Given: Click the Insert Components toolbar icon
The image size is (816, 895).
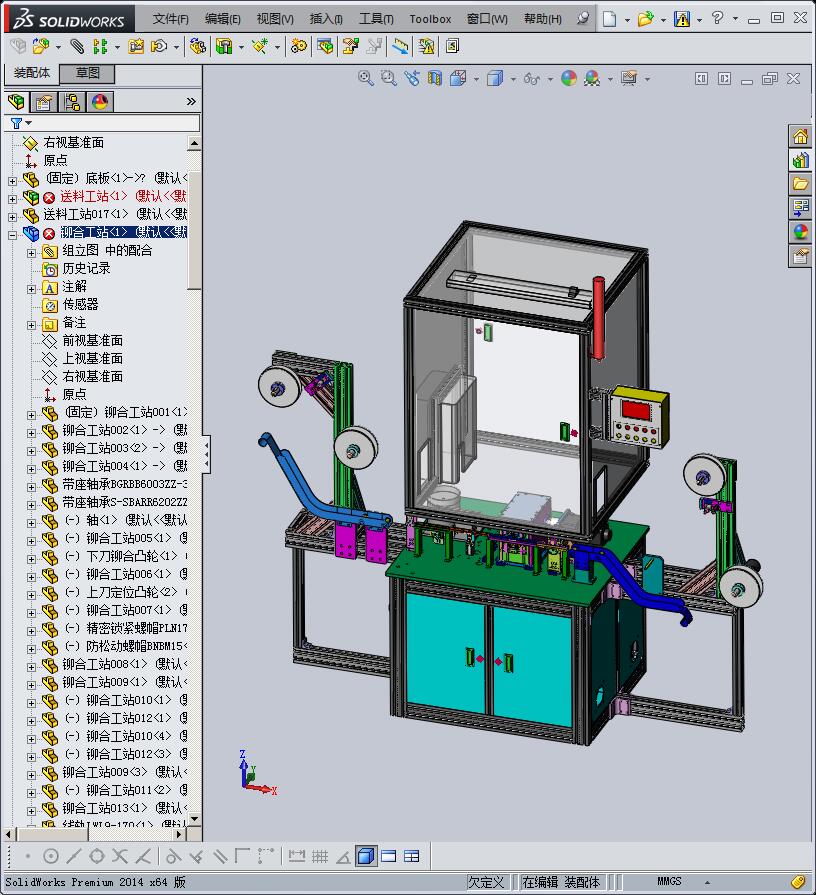Looking at the screenshot, I should [41, 46].
